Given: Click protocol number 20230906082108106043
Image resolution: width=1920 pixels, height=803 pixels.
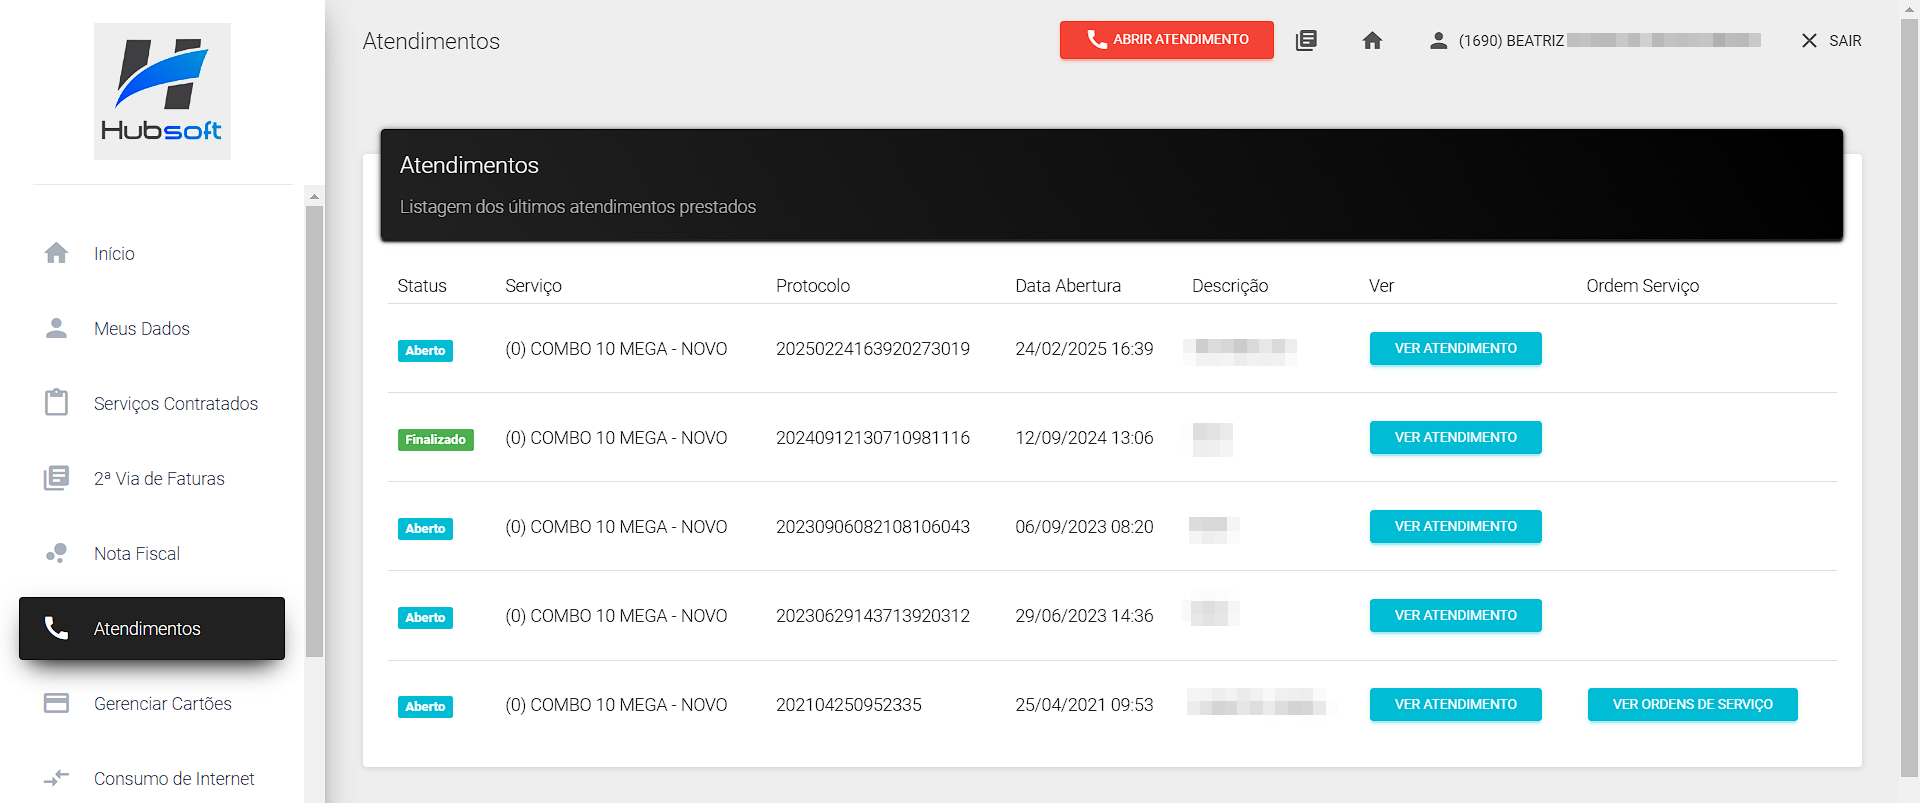Looking at the screenshot, I should click(873, 527).
